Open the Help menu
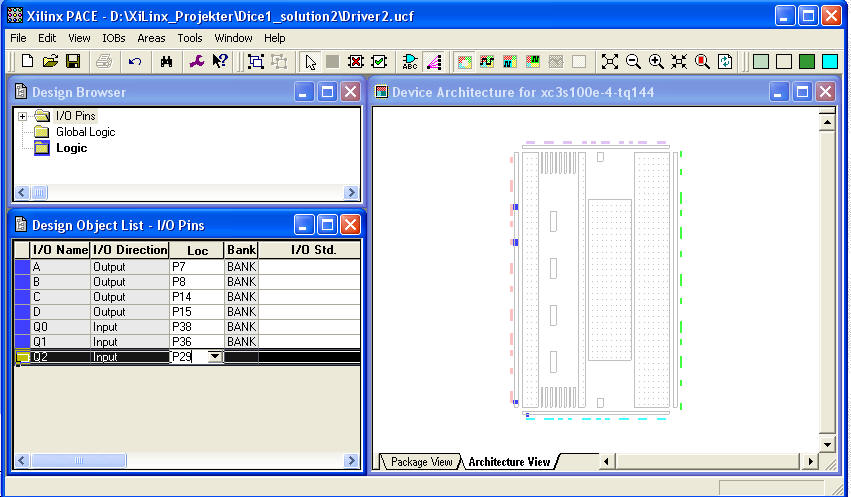Viewport: 851px width, 497px height. pos(275,38)
